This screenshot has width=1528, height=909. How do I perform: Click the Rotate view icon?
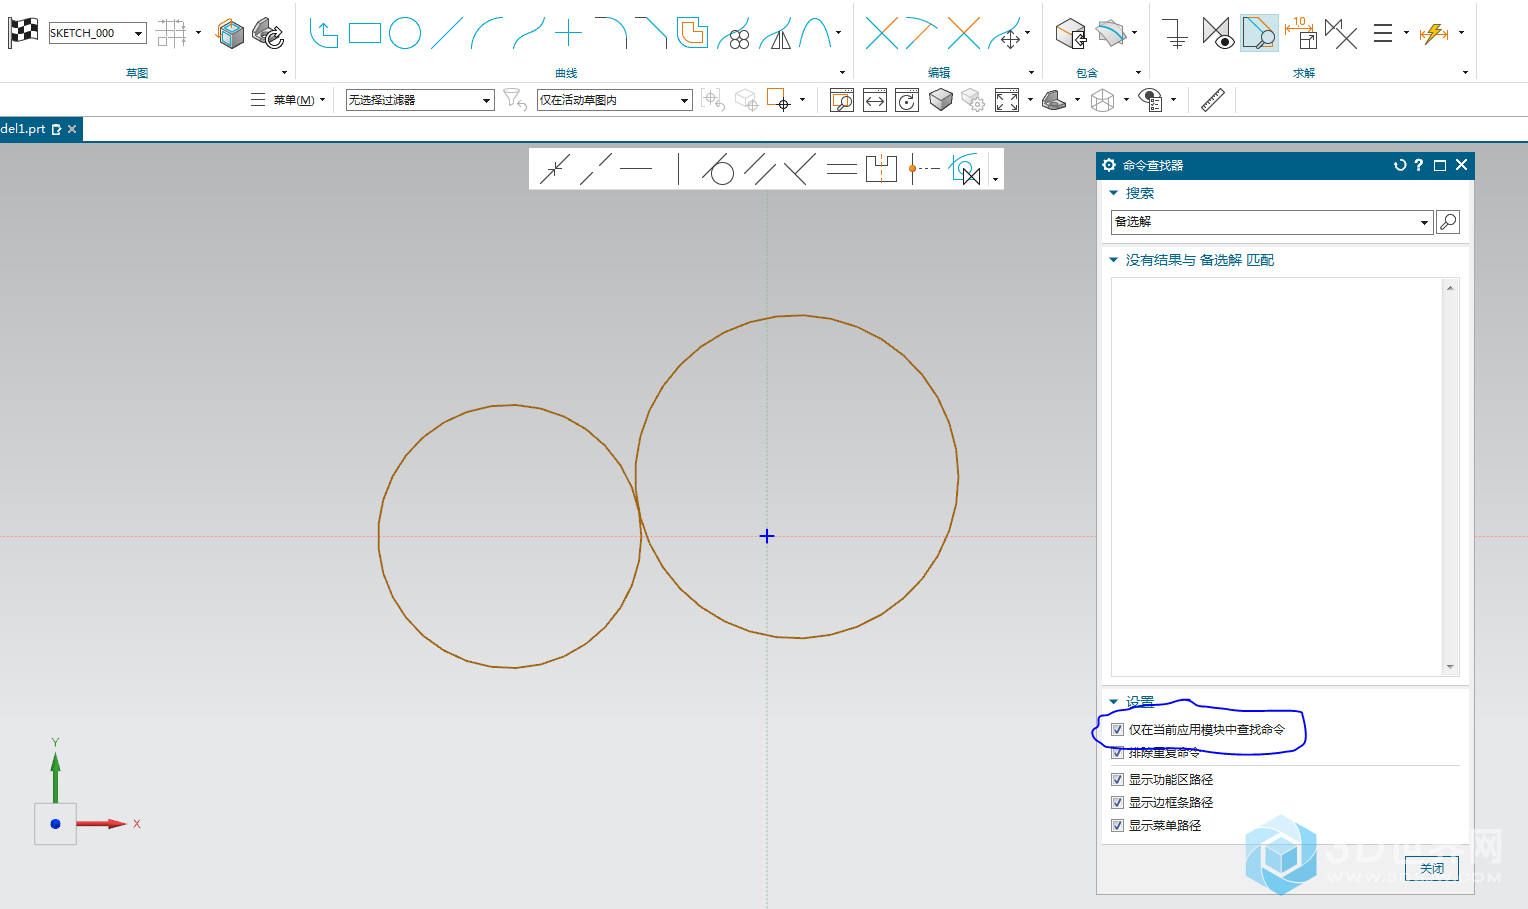pos(907,100)
